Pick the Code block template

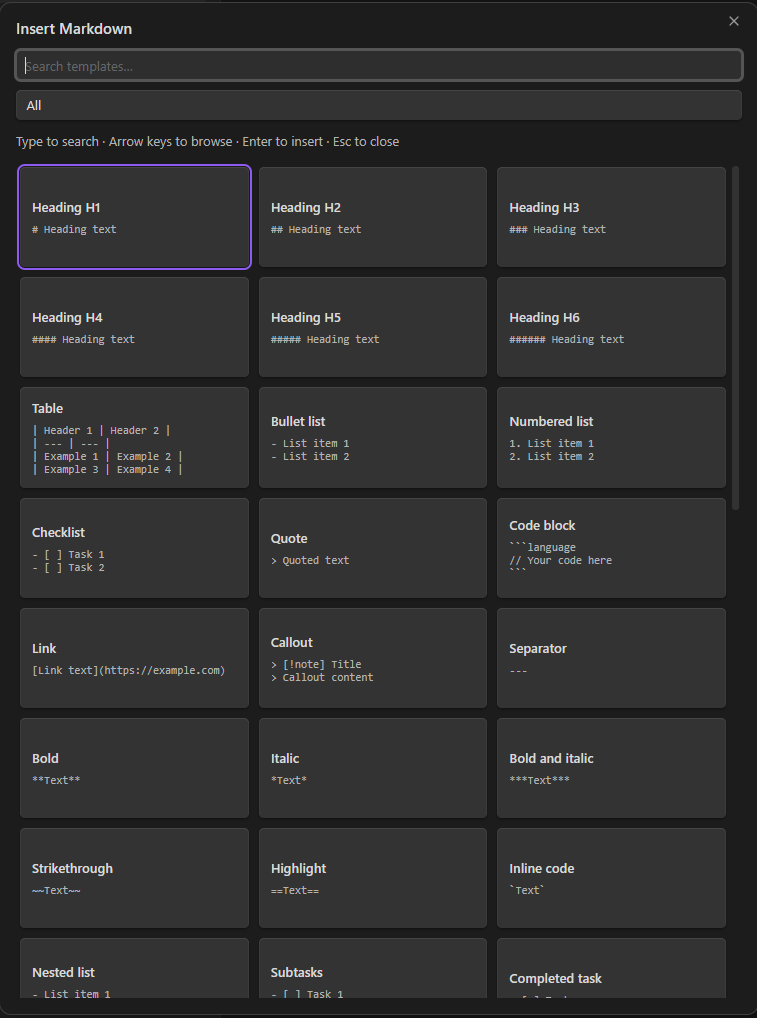tap(611, 548)
